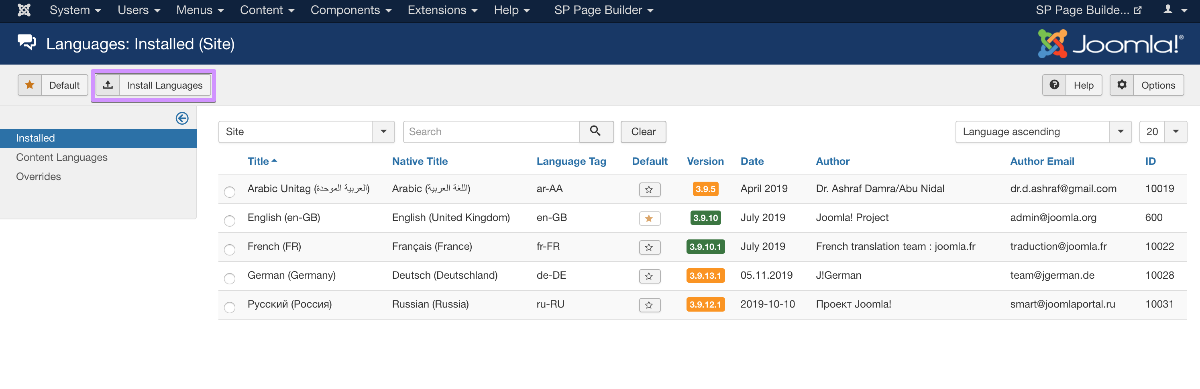Screen dimensions: 1200x389
Task: Click the orange default star for English (en-GB)
Action: (x=649, y=218)
